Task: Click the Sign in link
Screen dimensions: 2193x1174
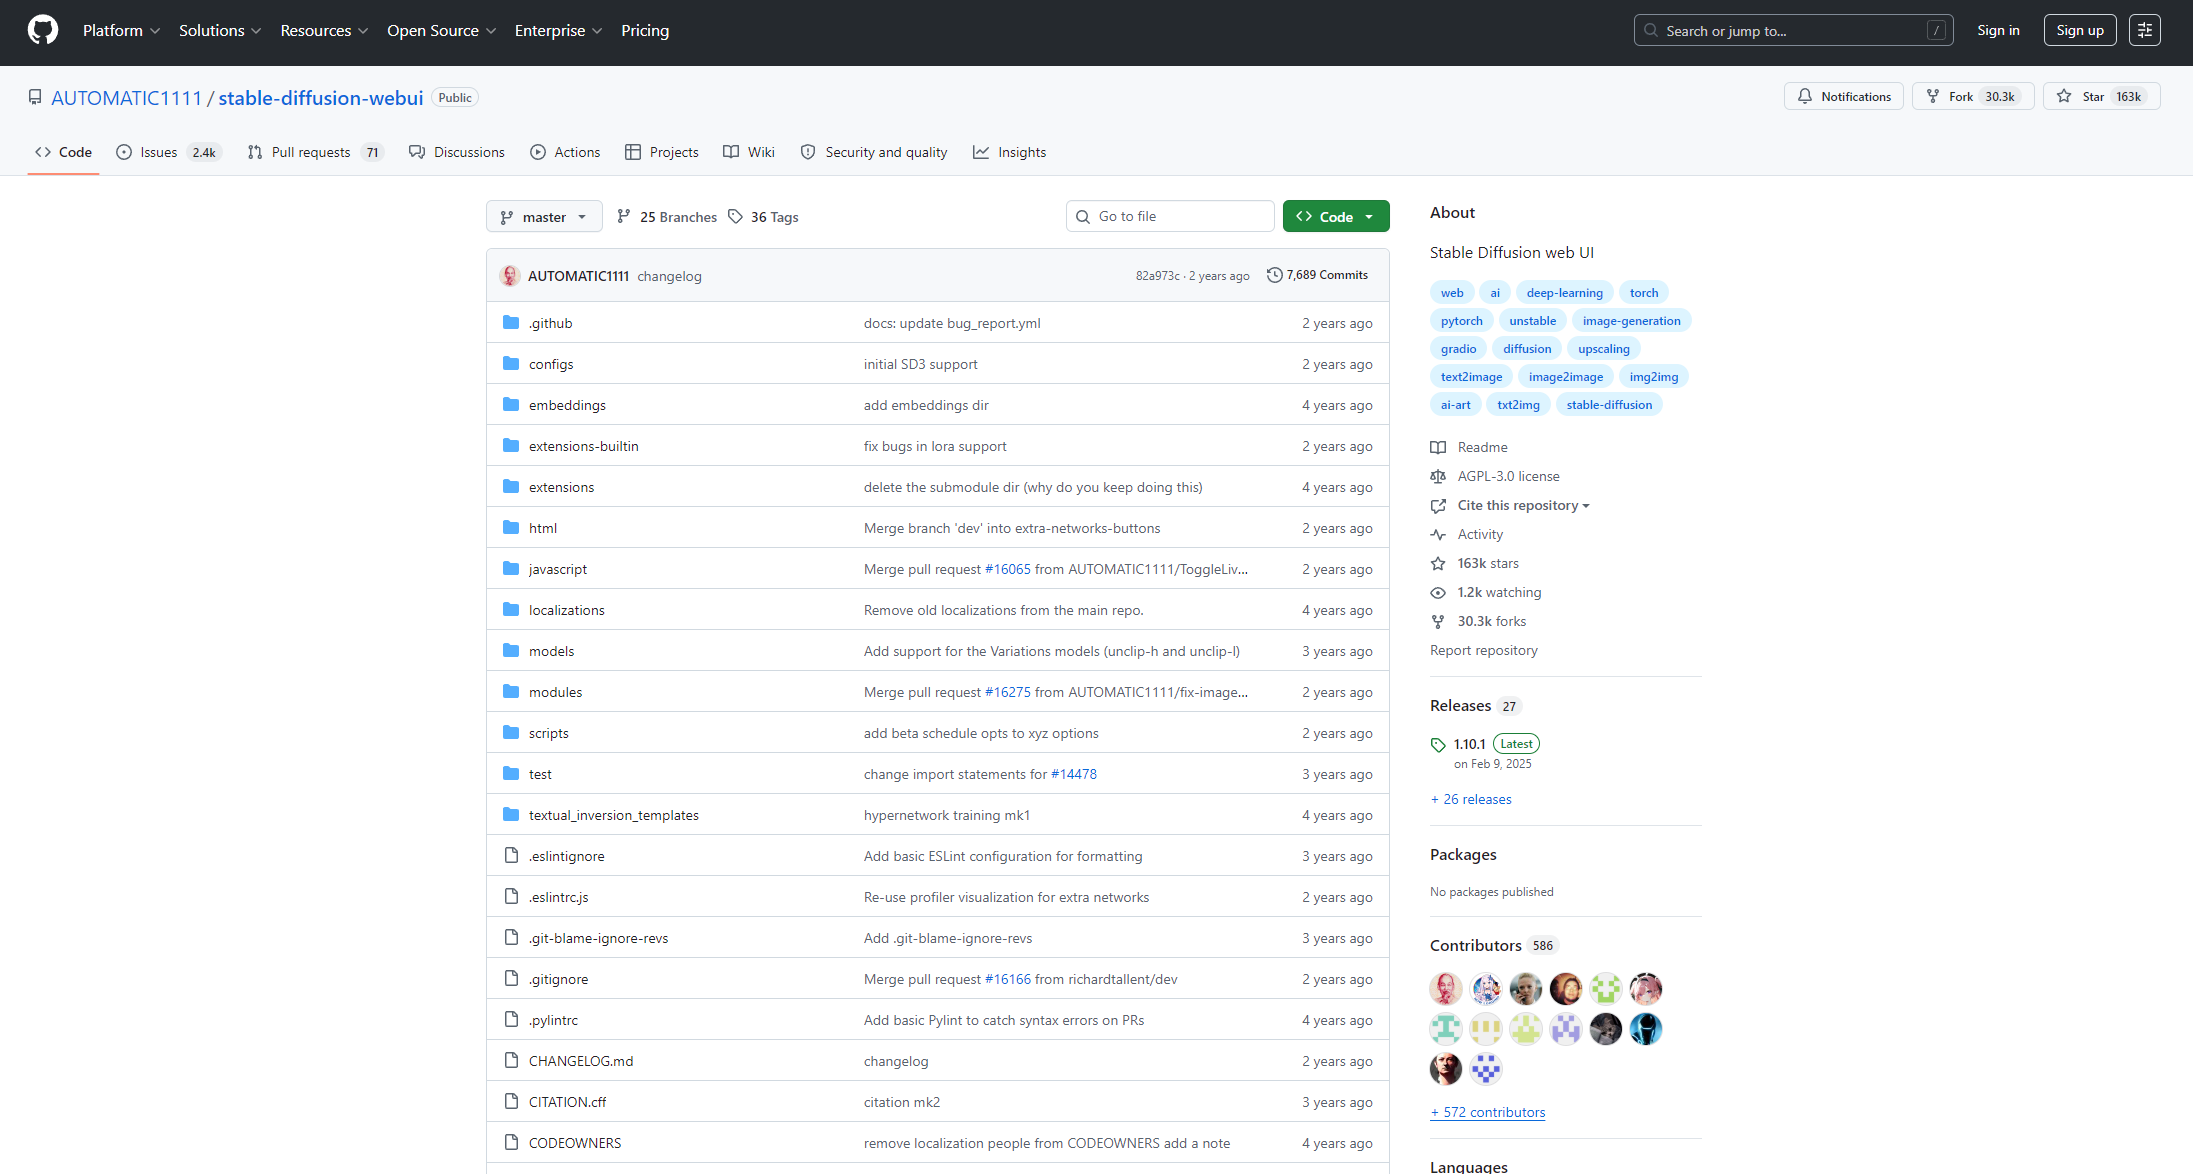Action: coord(1998,30)
